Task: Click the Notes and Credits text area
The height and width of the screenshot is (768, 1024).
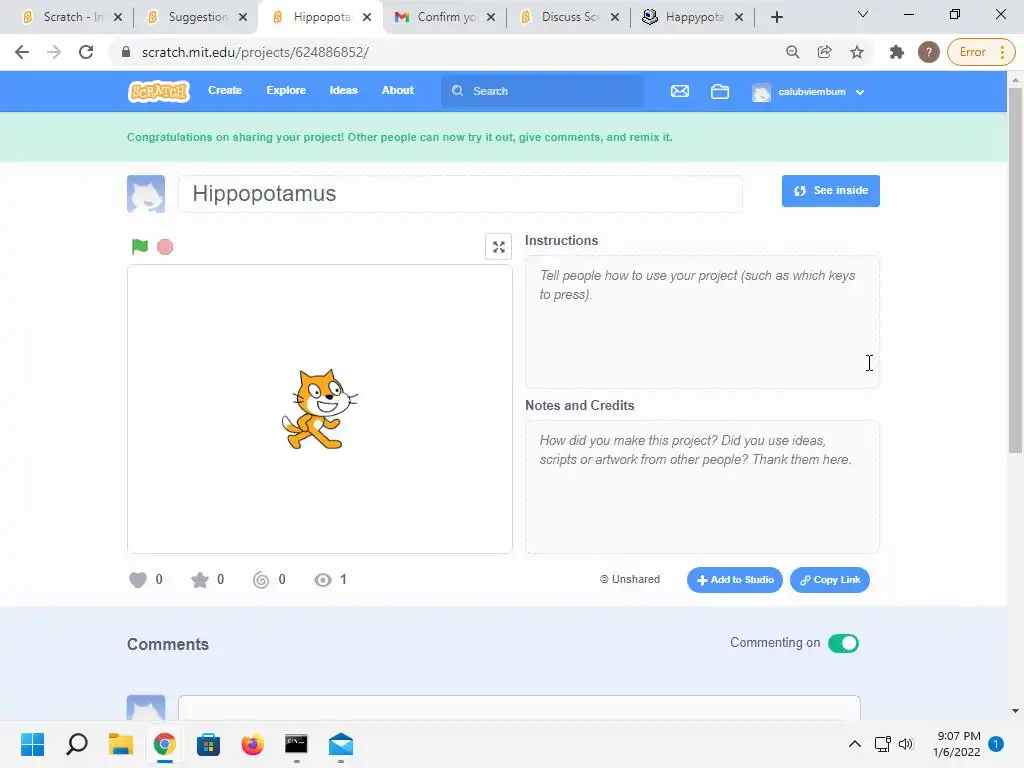Action: [702, 487]
